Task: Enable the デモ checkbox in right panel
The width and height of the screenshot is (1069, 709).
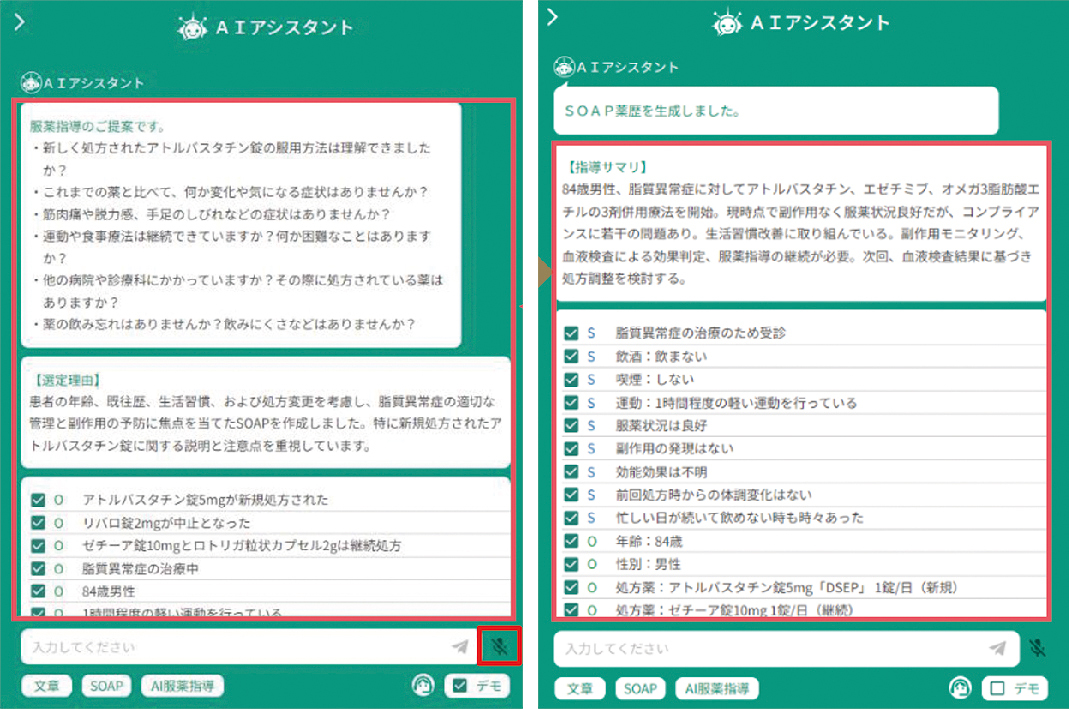Action: coord(996,688)
